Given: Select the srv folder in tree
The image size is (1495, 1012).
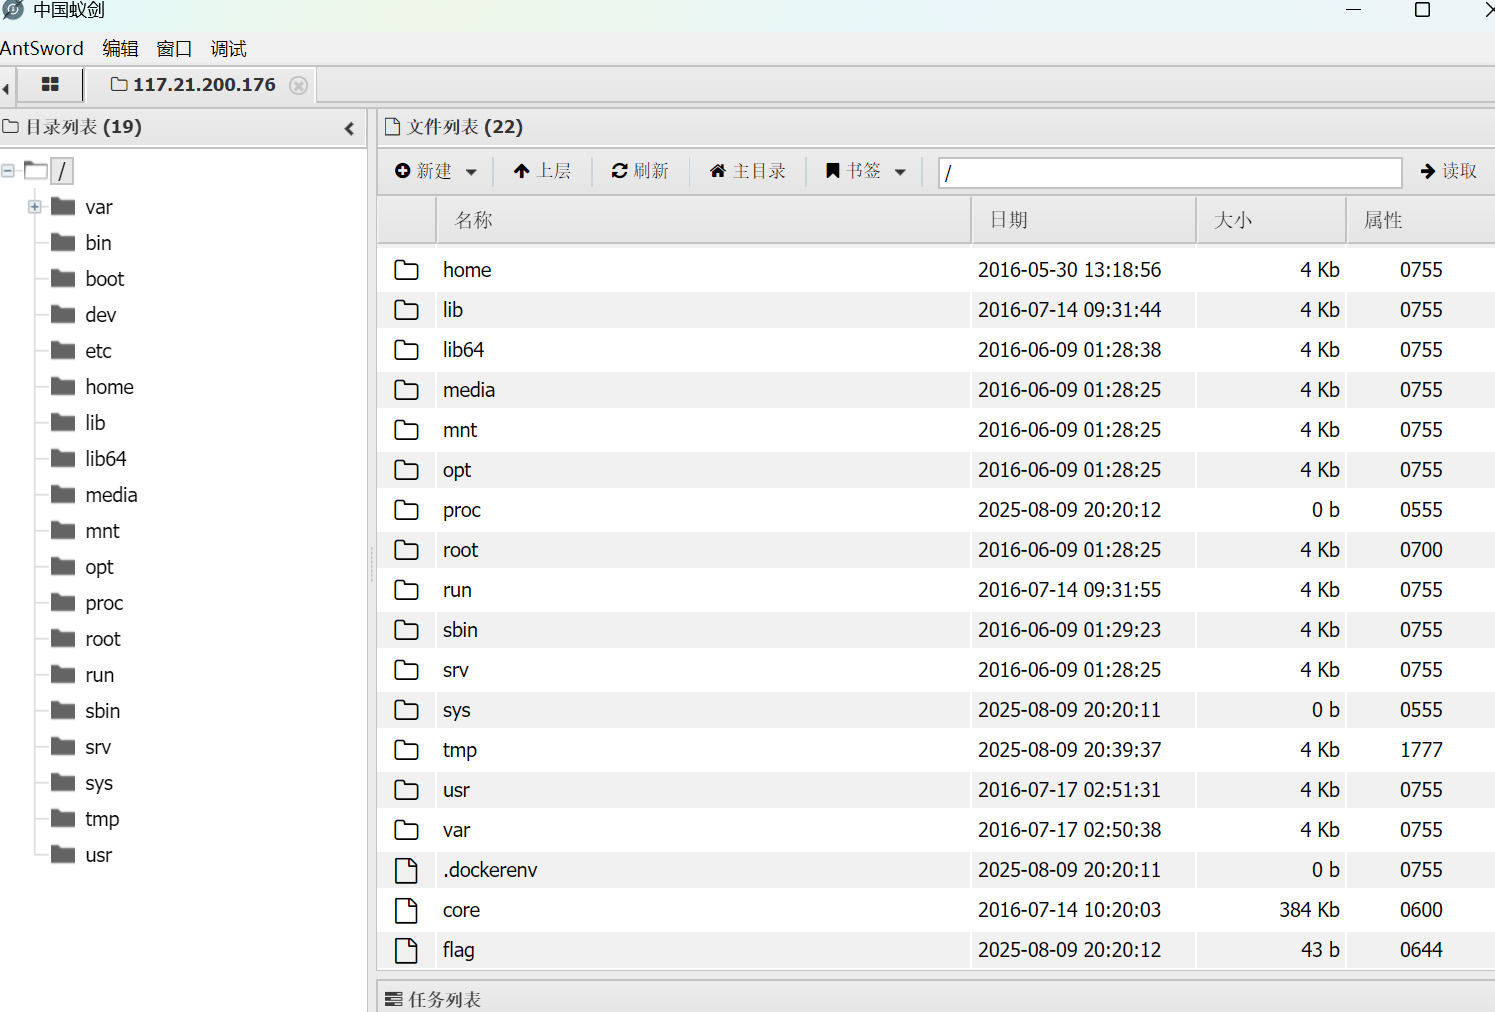Looking at the screenshot, I should pos(98,747).
